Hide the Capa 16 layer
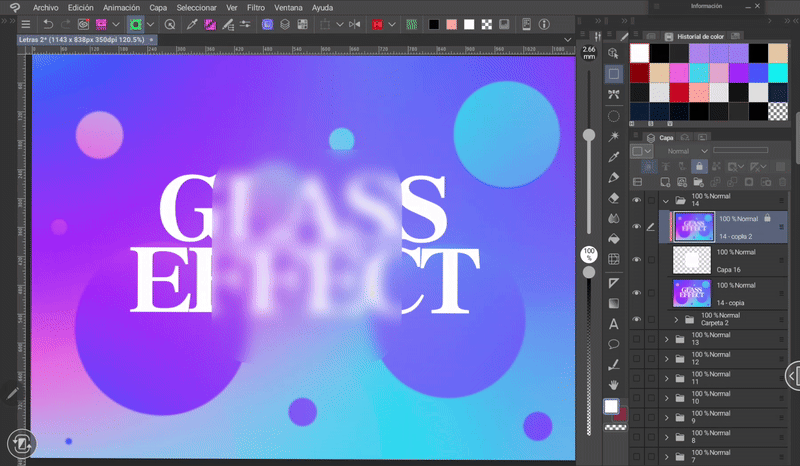 coord(637,259)
